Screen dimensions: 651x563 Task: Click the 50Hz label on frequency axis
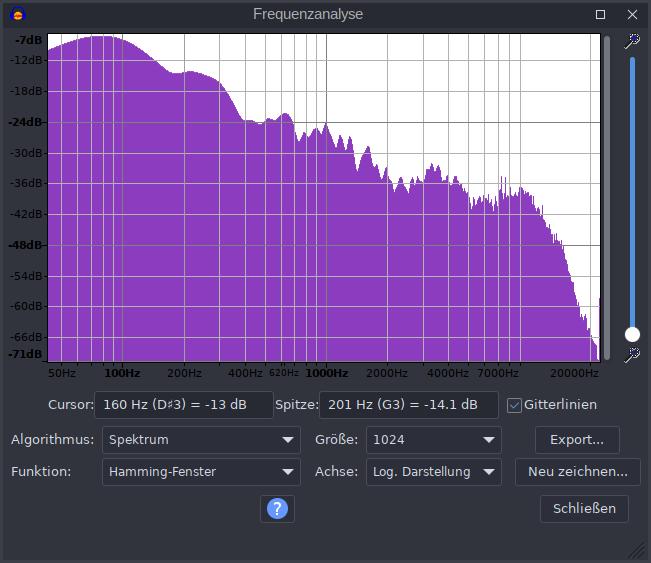point(62,373)
